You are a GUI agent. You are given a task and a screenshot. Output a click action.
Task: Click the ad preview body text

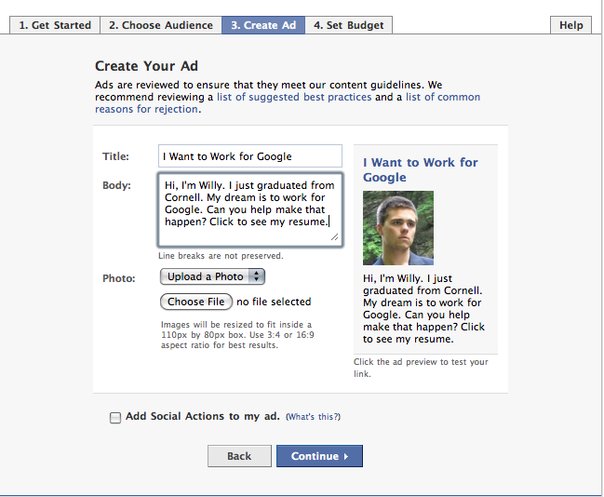point(423,309)
